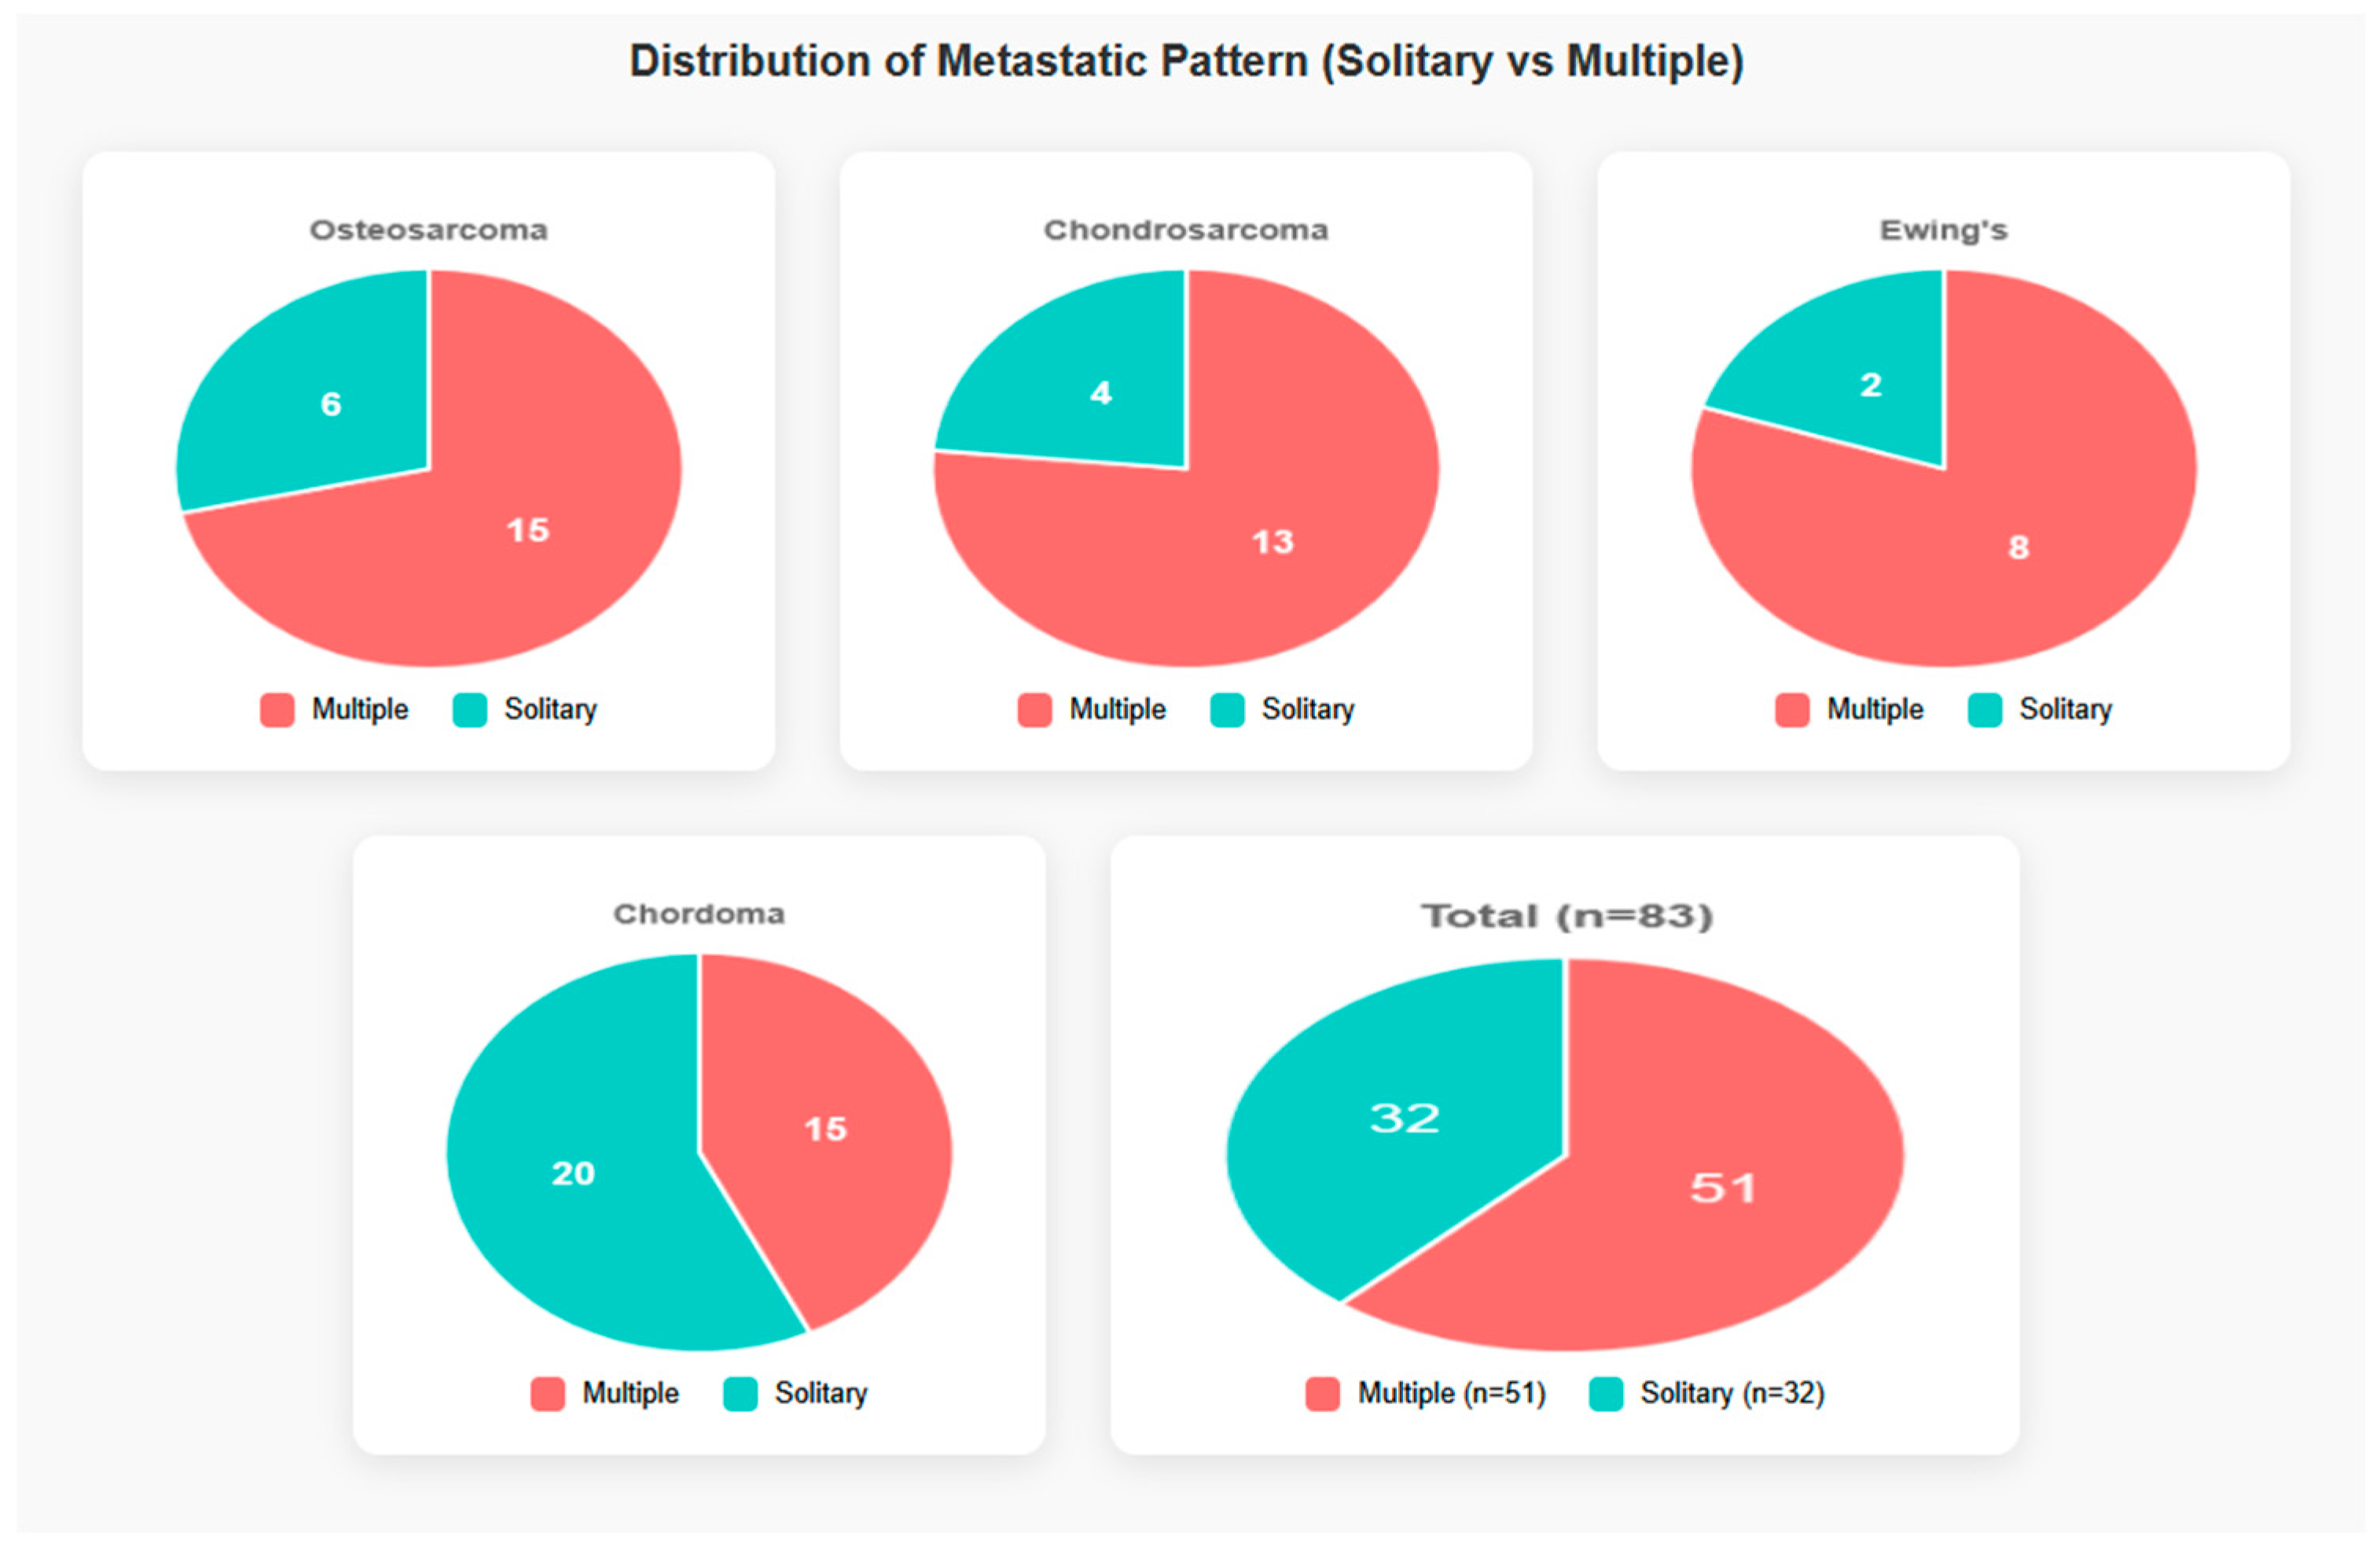The height and width of the screenshot is (1552, 2380).
Task: Click the Total (n=83) chart title
Action: (1567, 917)
